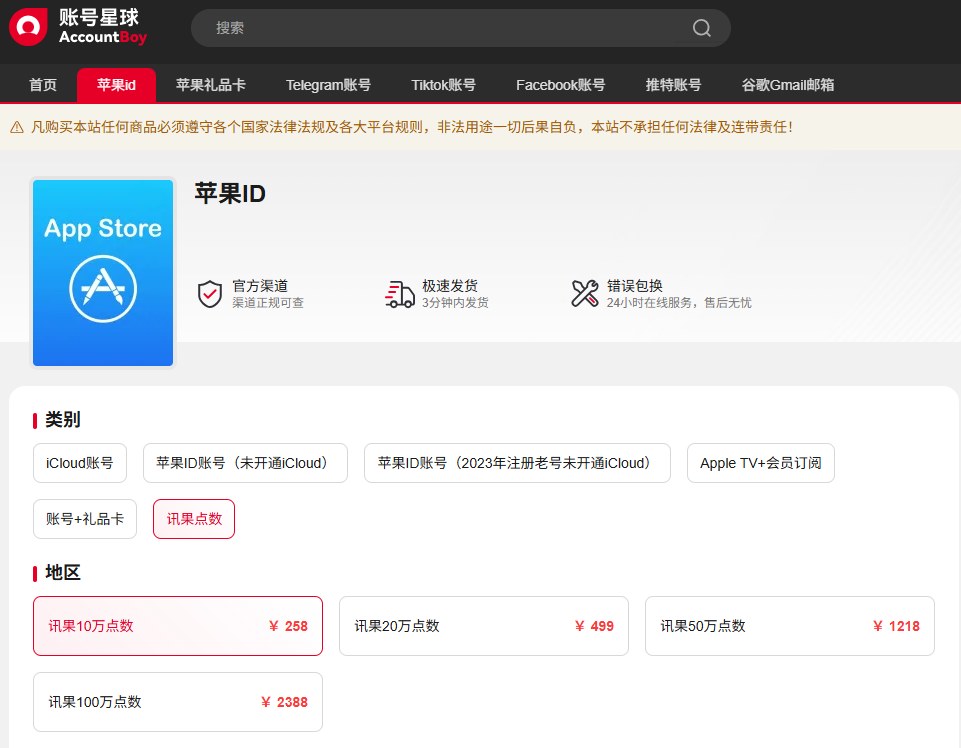Image resolution: width=961 pixels, height=748 pixels.
Task: Click the delivery truck icon beside 极速发货
Action: tap(400, 294)
